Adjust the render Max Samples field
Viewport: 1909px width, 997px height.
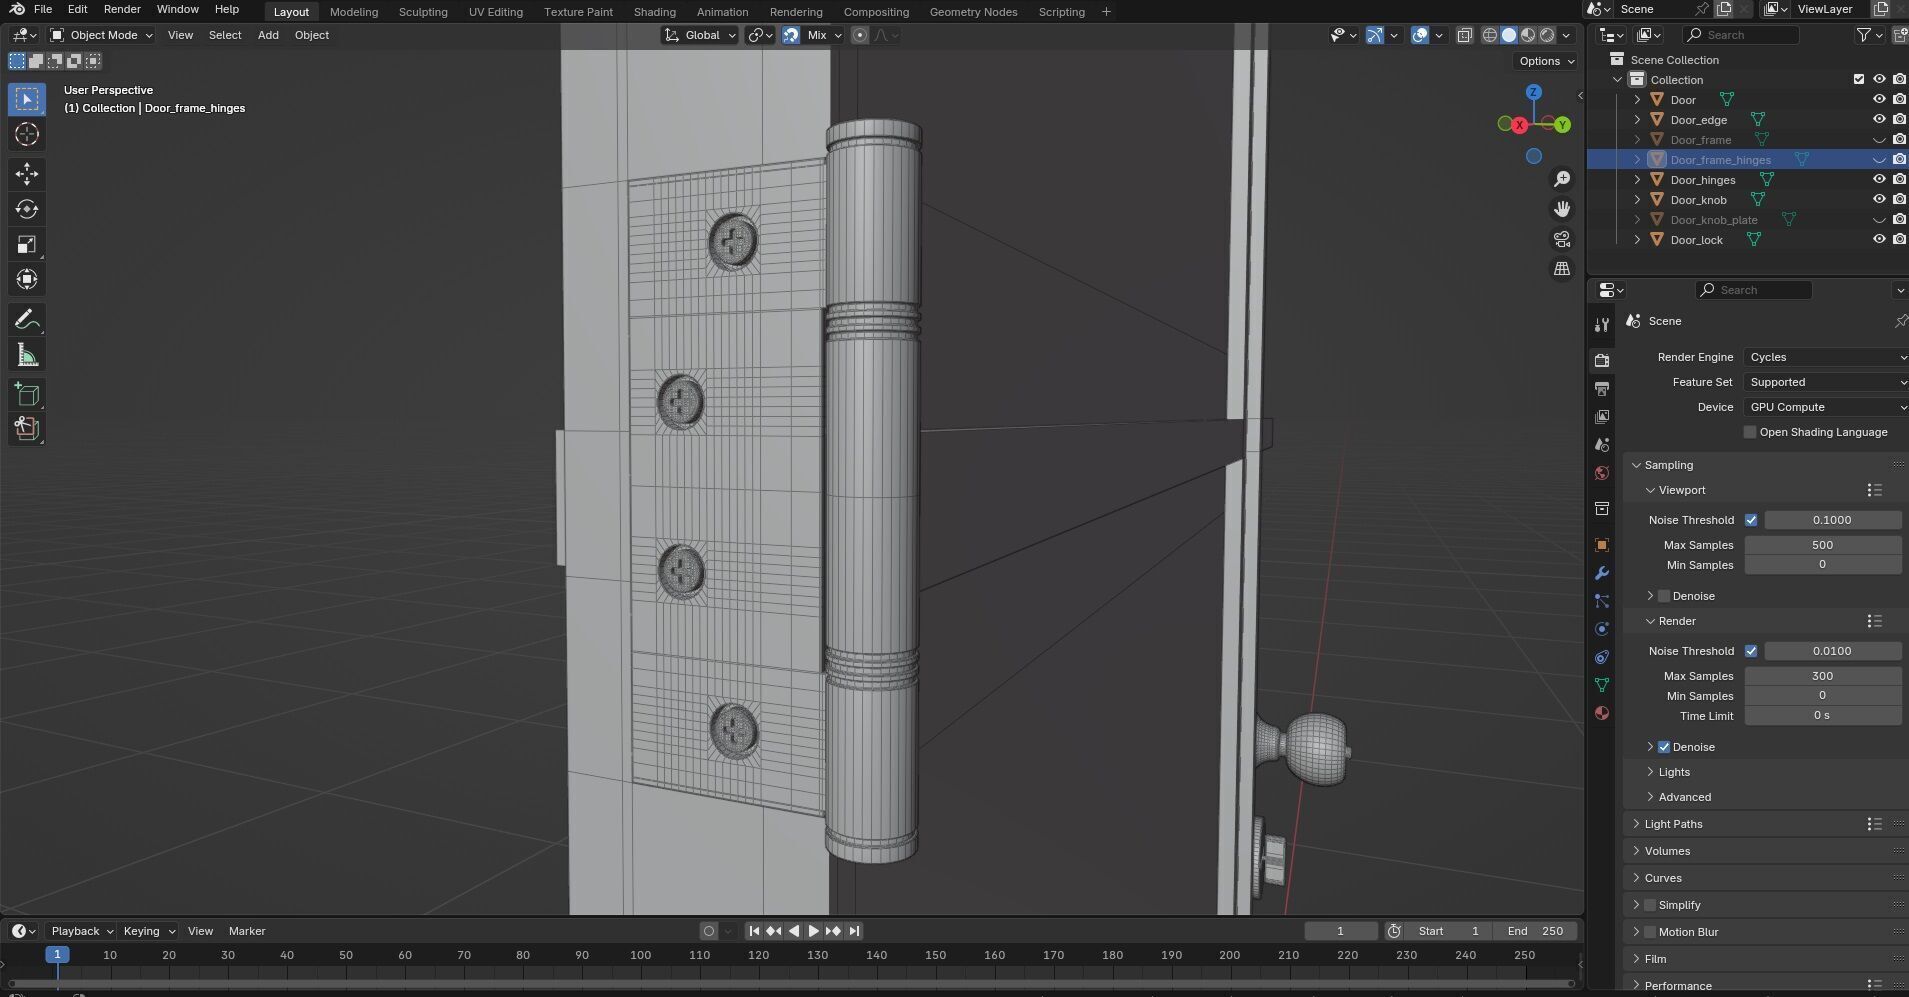tap(1823, 676)
